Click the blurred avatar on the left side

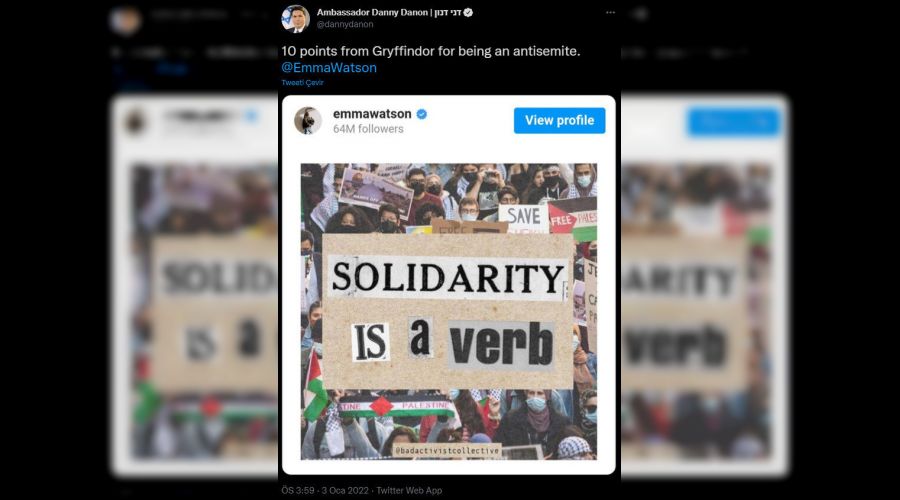pyautogui.click(x=125, y=20)
